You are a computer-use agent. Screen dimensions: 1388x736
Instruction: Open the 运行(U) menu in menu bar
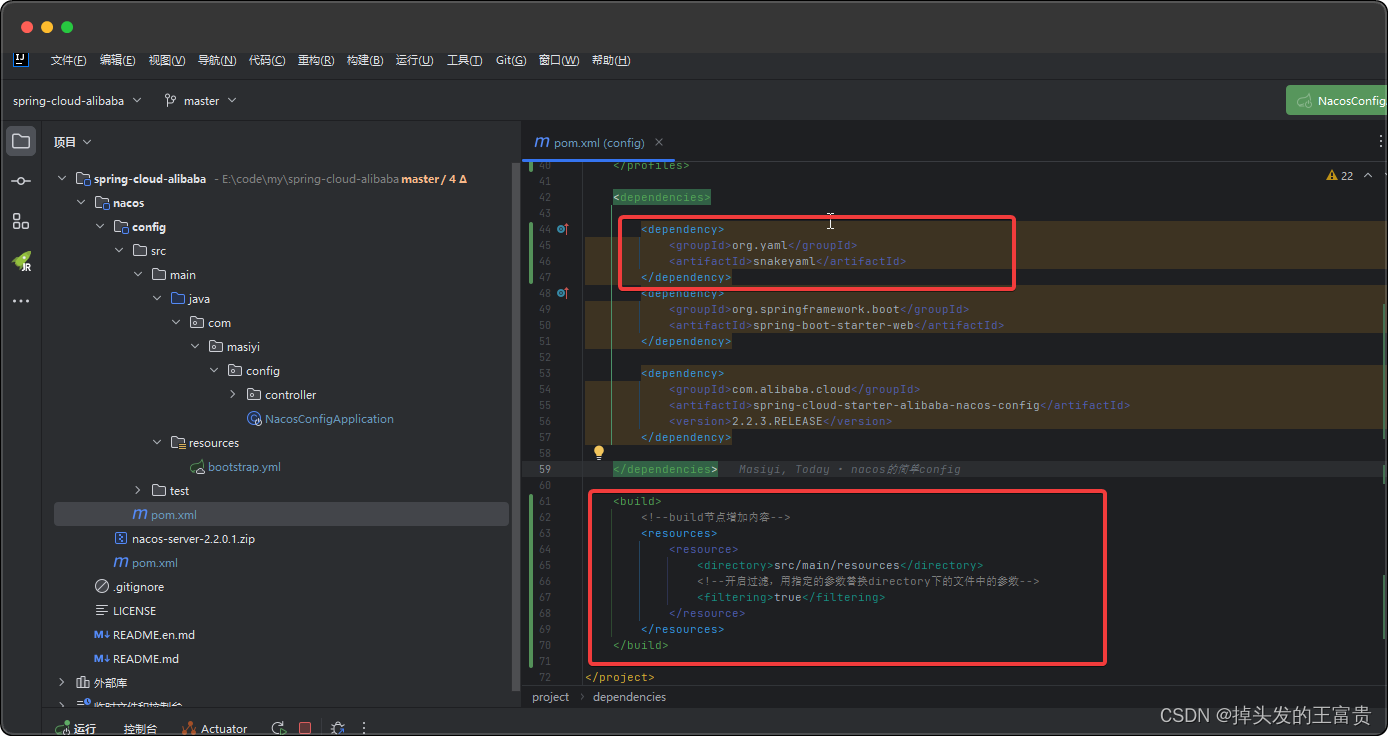(x=415, y=60)
